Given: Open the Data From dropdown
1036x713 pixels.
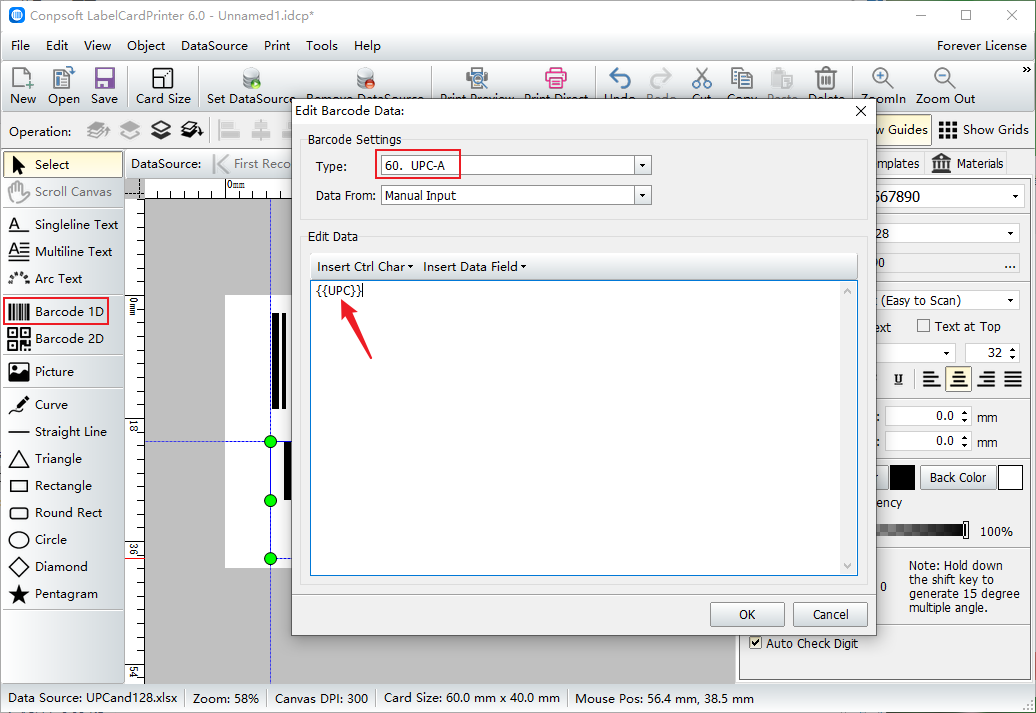Looking at the screenshot, I should point(642,195).
